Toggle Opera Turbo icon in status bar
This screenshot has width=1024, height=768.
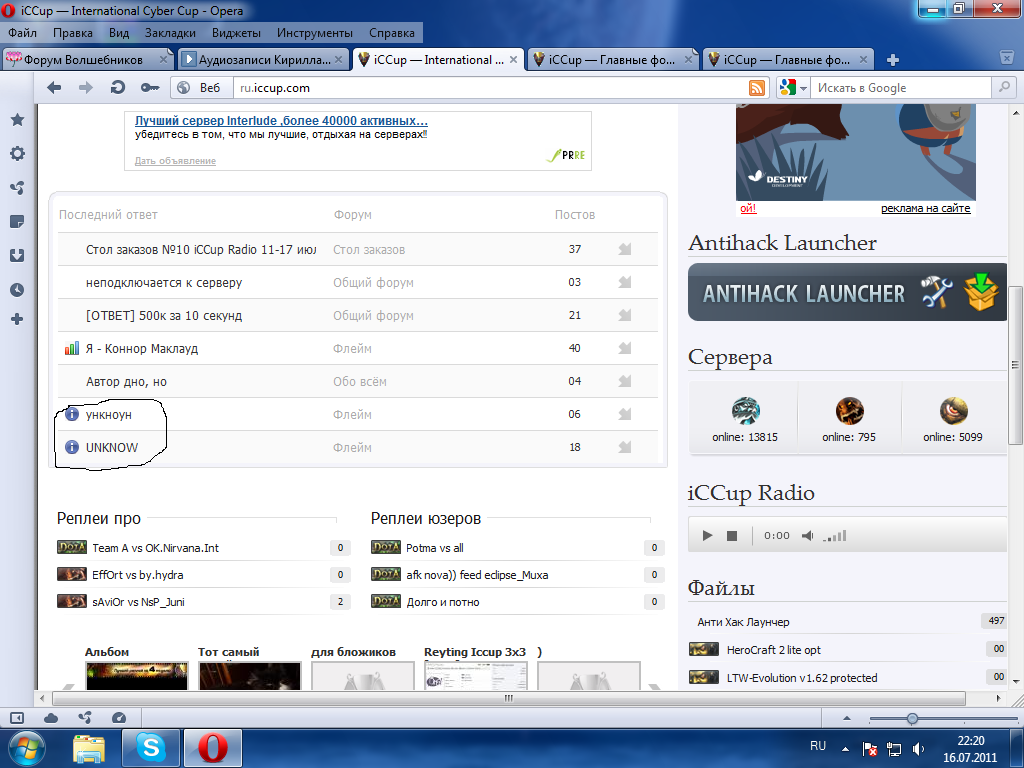tap(119, 718)
